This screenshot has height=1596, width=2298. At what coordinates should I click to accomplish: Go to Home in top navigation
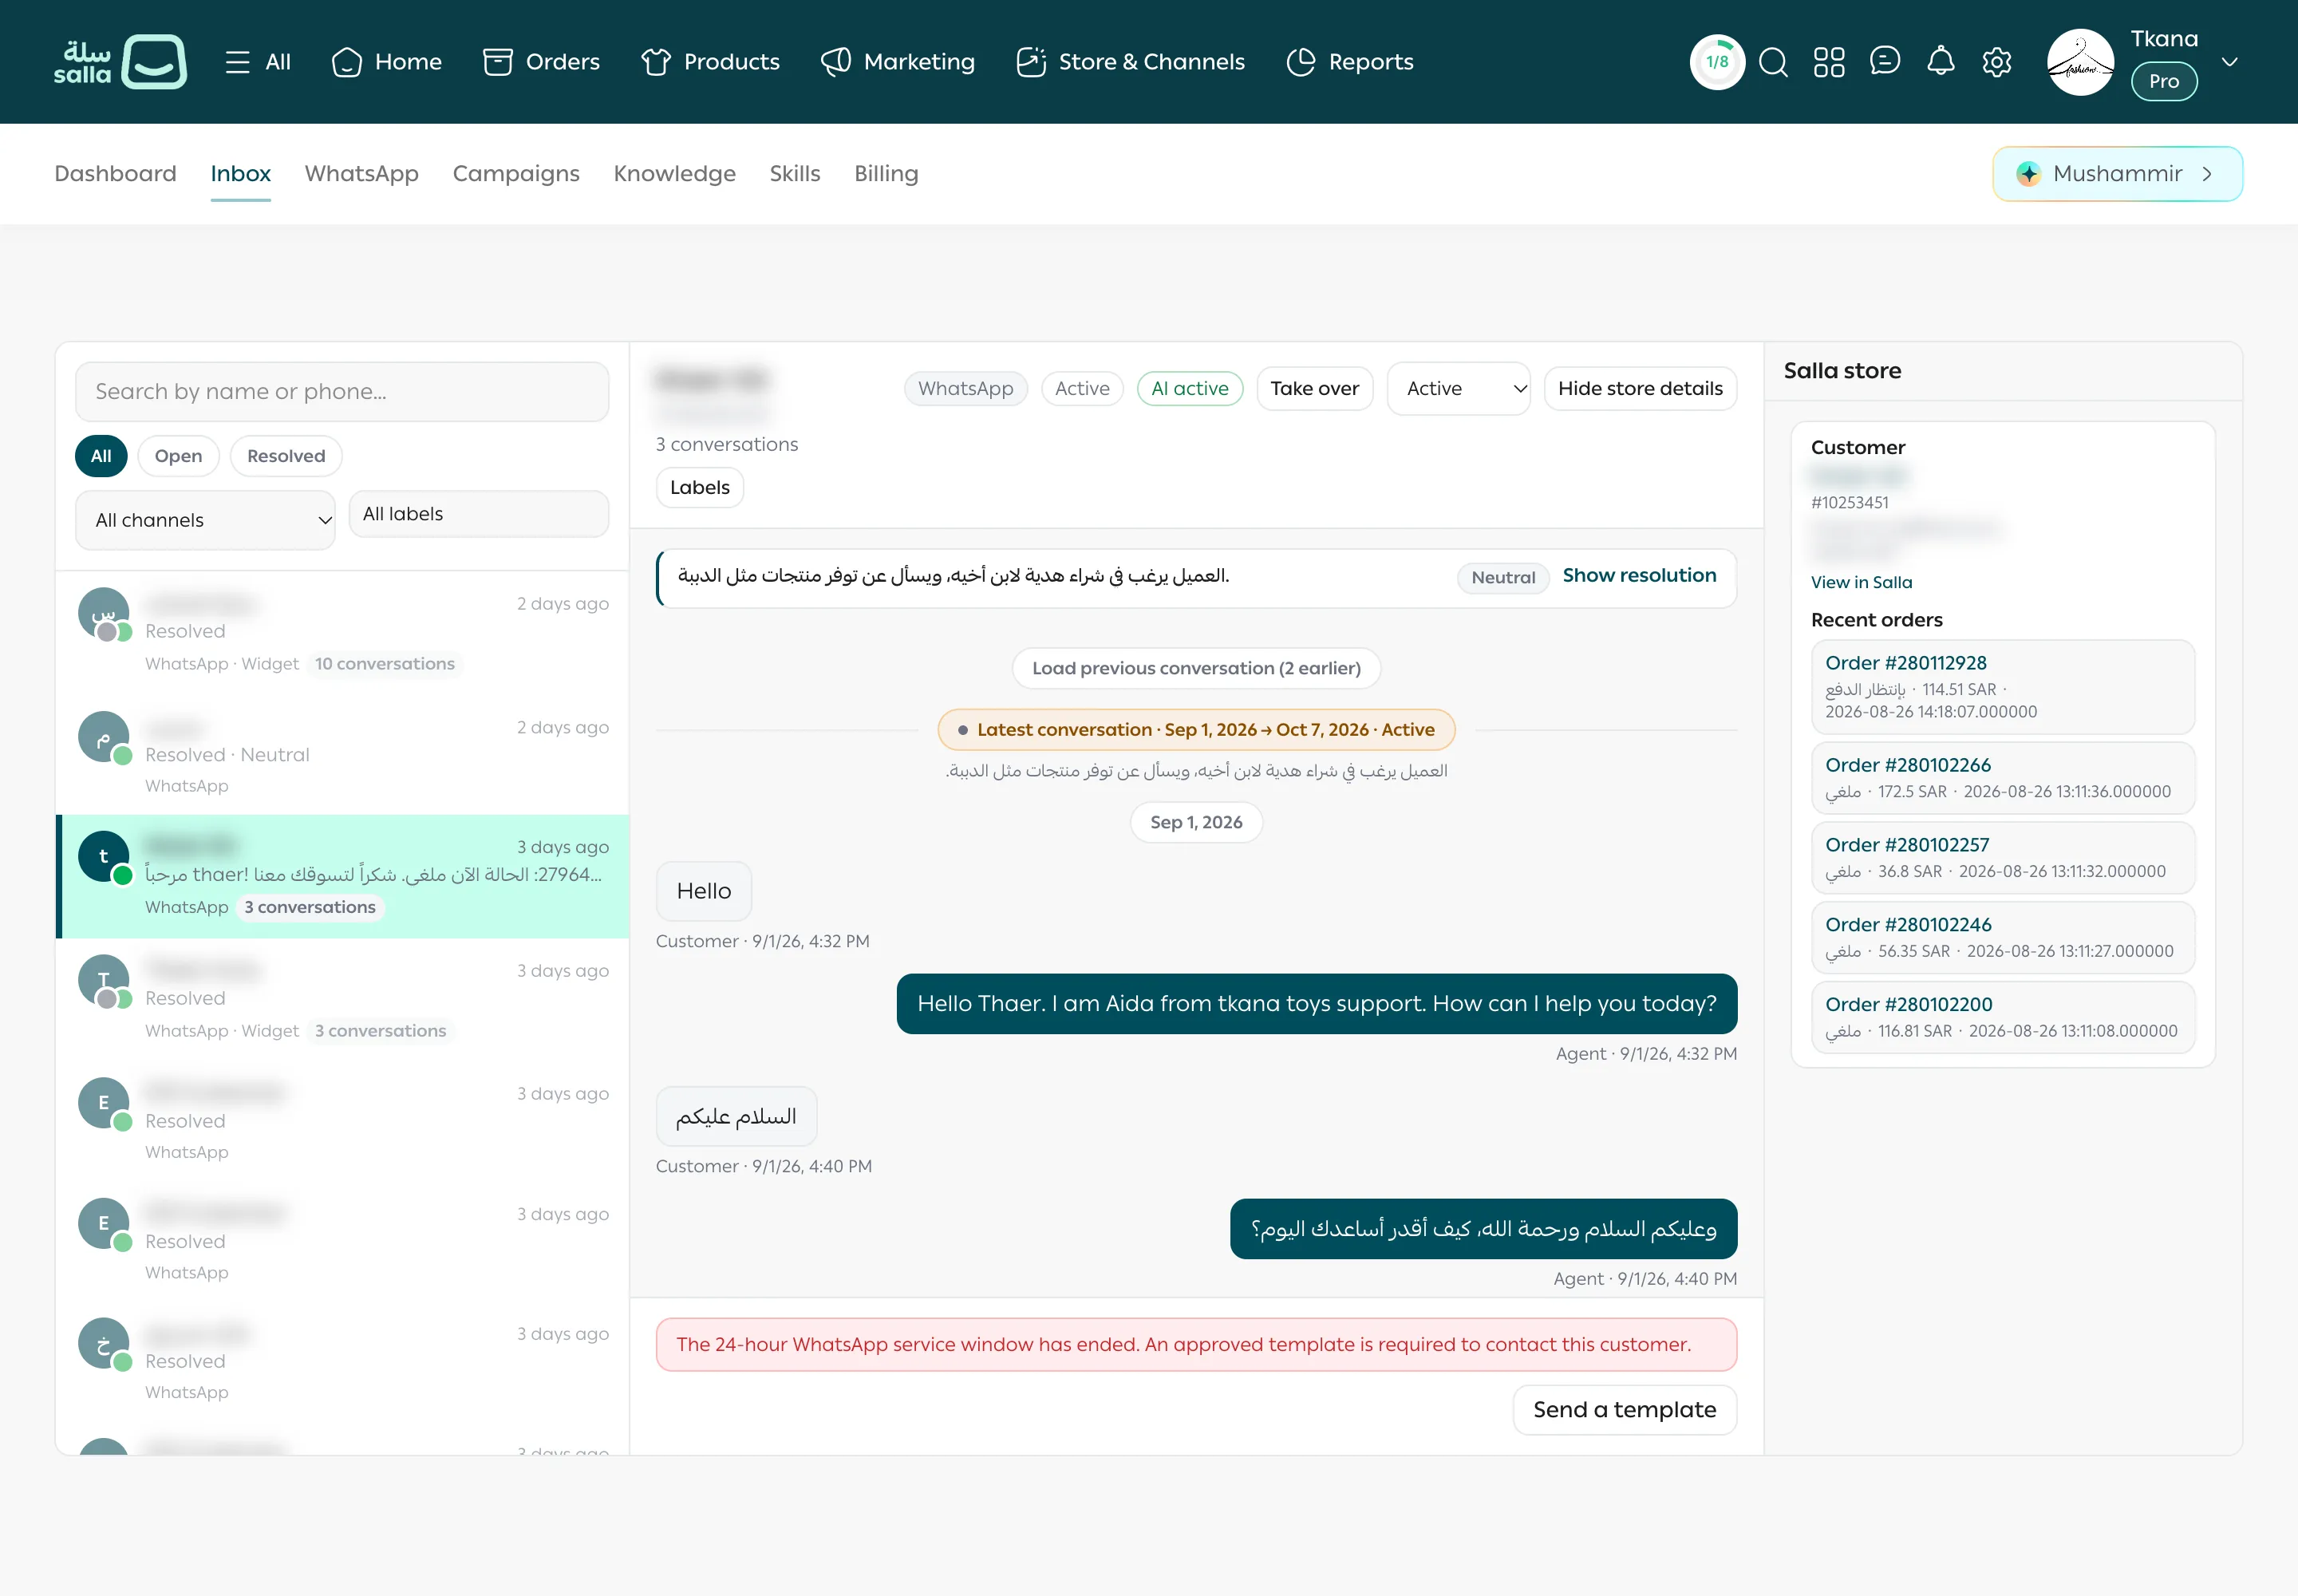tap(386, 62)
